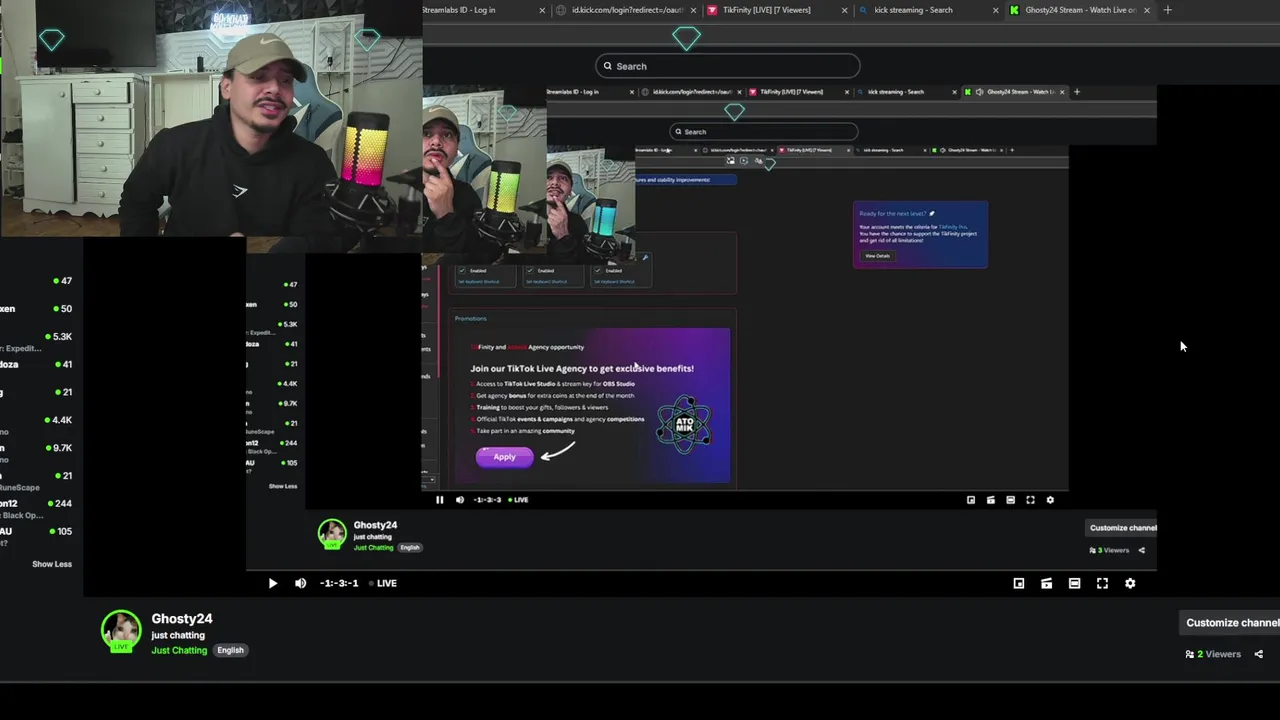Open a new tab with the nested plus button
The height and width of the screenshot is (720, 1280).
coord(1076,92)
